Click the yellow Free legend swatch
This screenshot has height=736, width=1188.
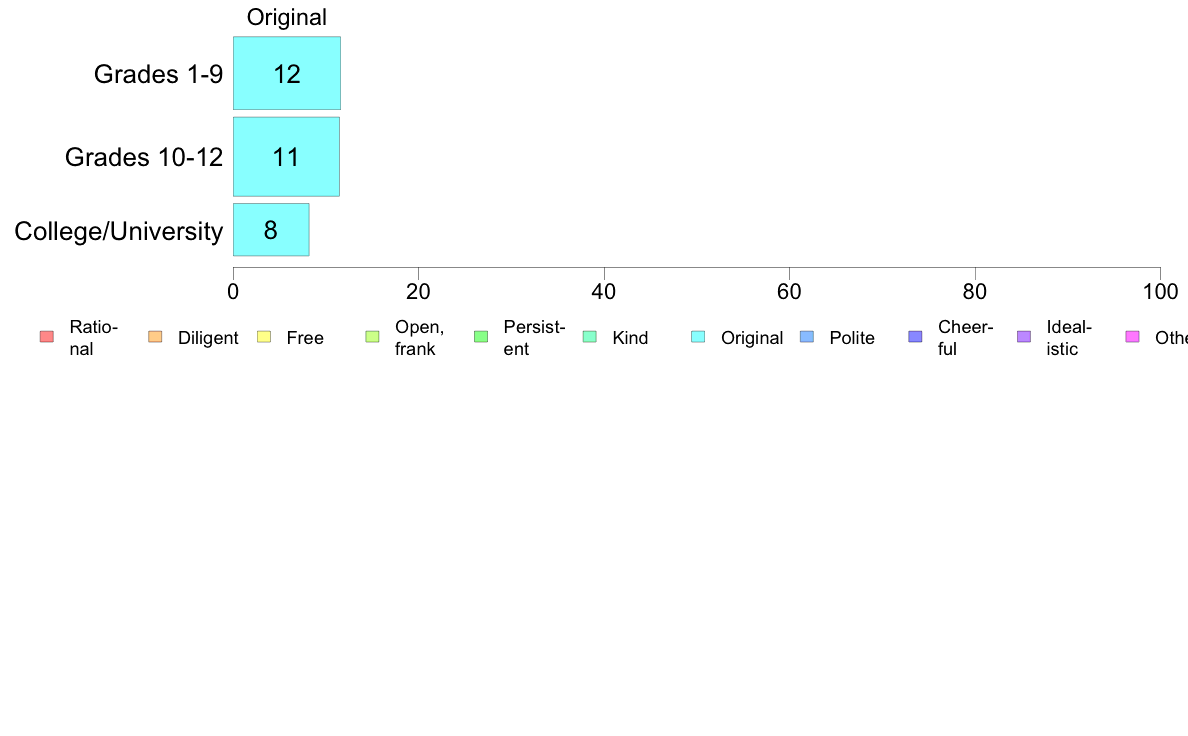coord(264,337)
